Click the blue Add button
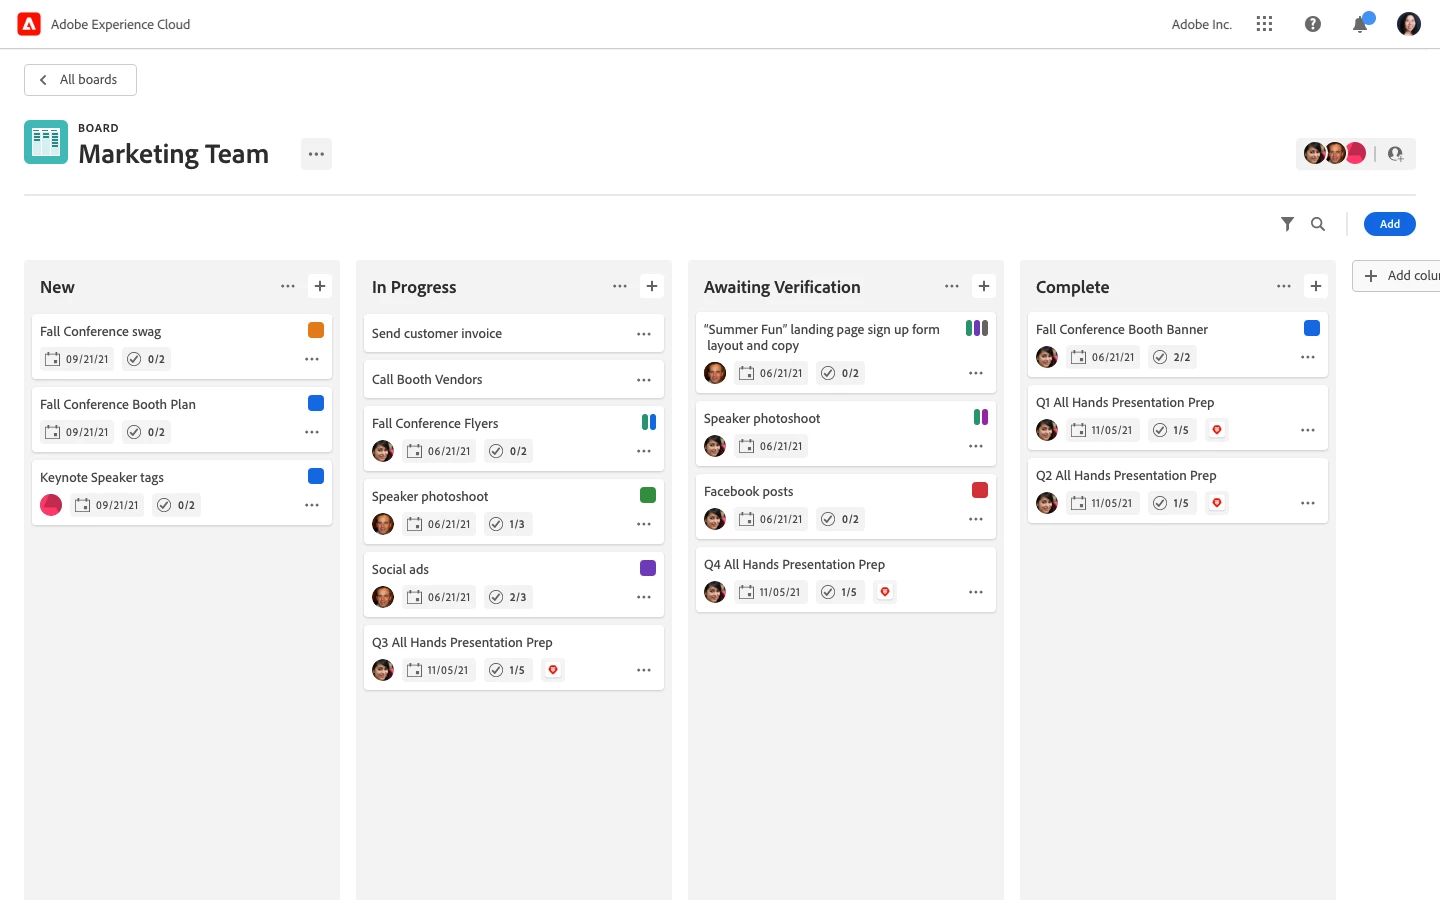The height and width of the screenshot is (900, 1440). point(1390,224)
